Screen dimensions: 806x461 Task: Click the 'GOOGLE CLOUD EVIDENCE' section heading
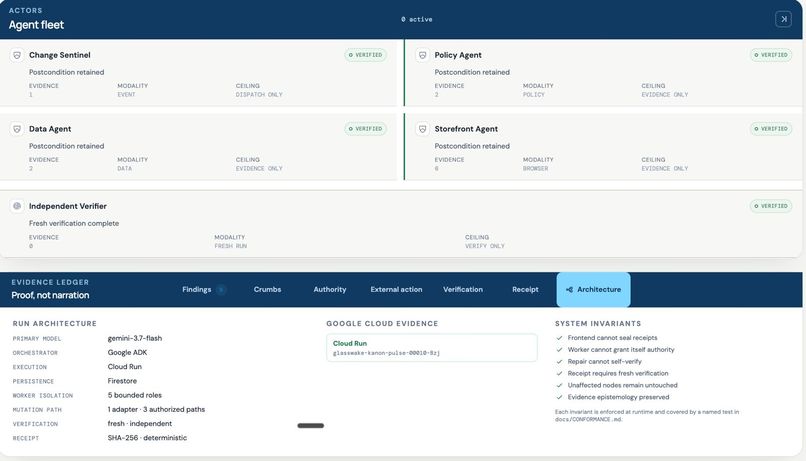point(382,324)
